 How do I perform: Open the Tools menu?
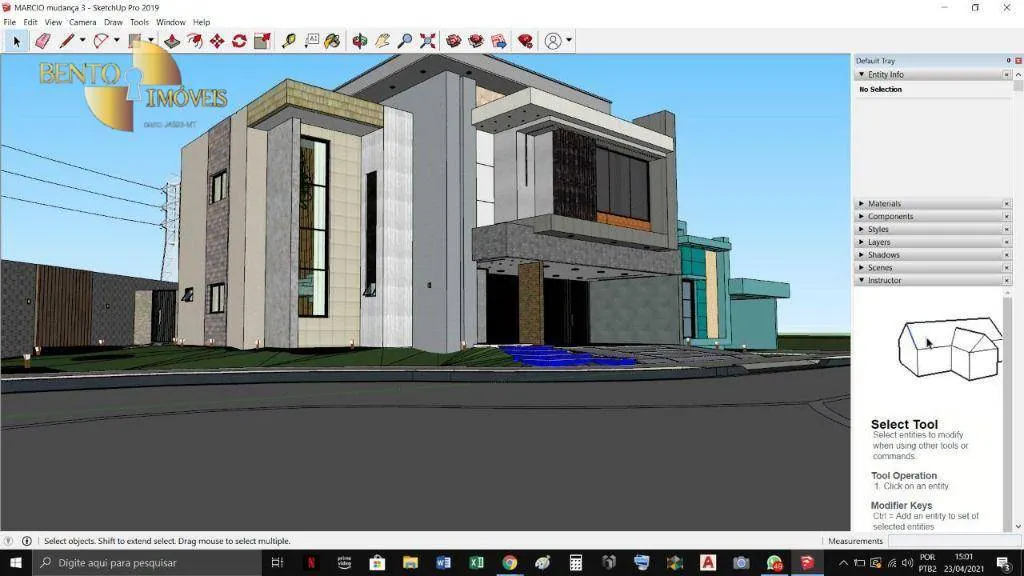click(x=139, y=22)
